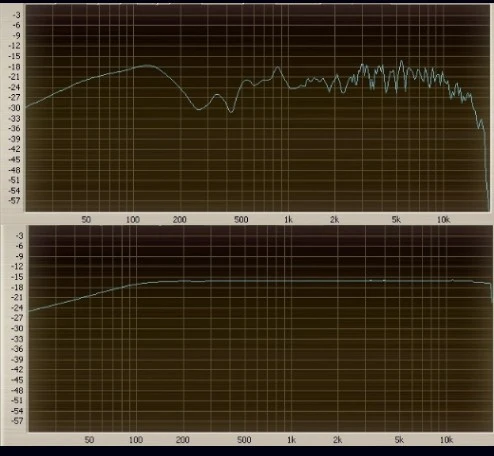Click the -15 dB label on lower graph axis

tap(17, 277)
